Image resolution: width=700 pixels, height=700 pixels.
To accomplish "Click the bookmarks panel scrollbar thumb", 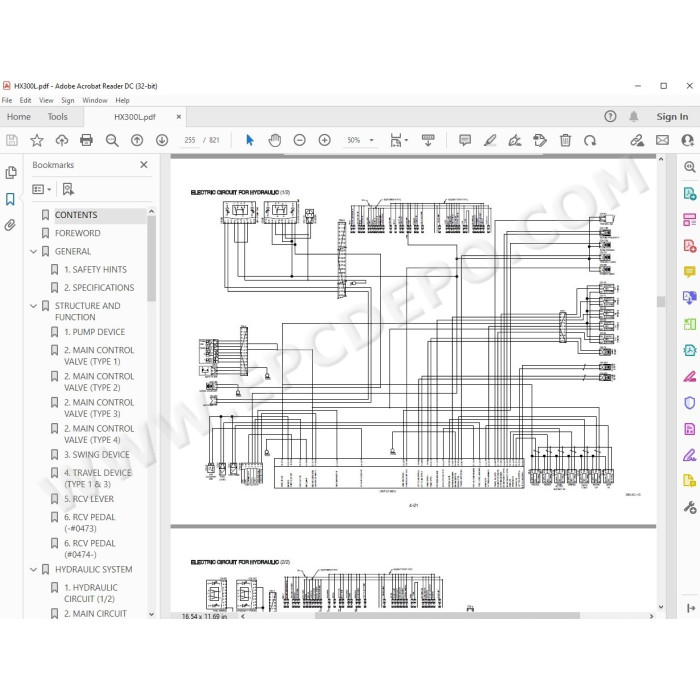I will [151, 259].
